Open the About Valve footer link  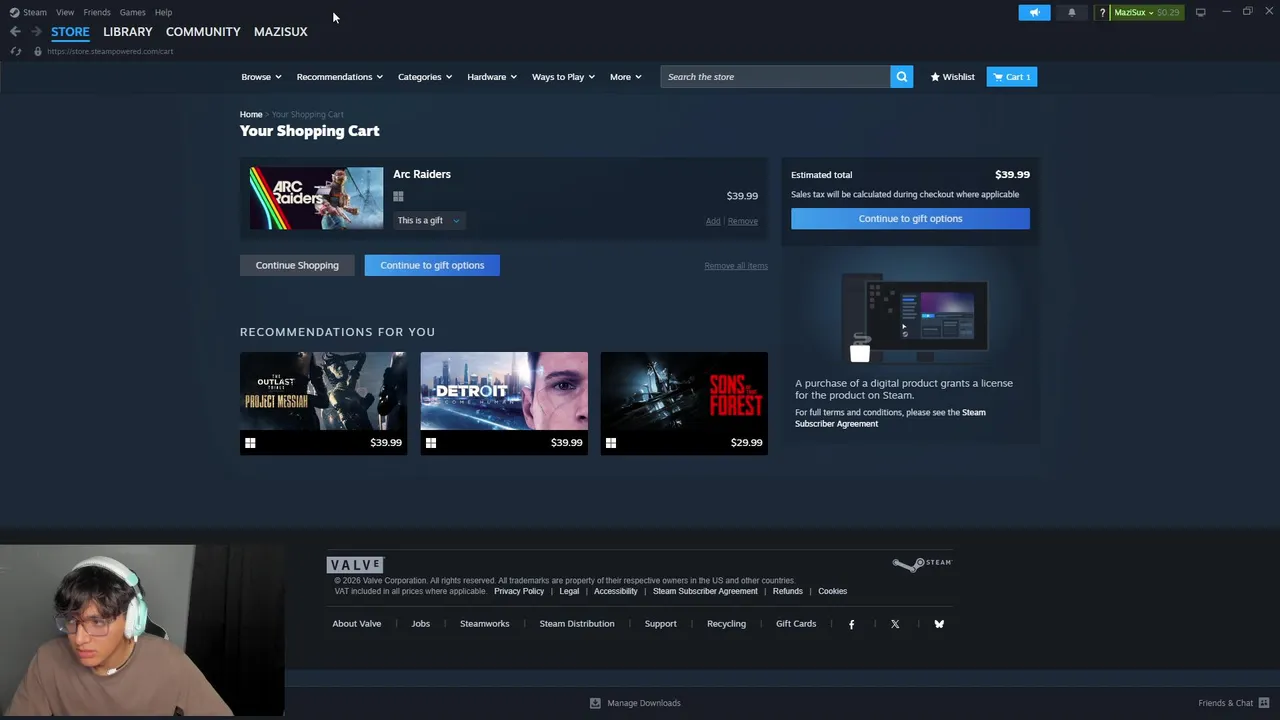[357, 624]
